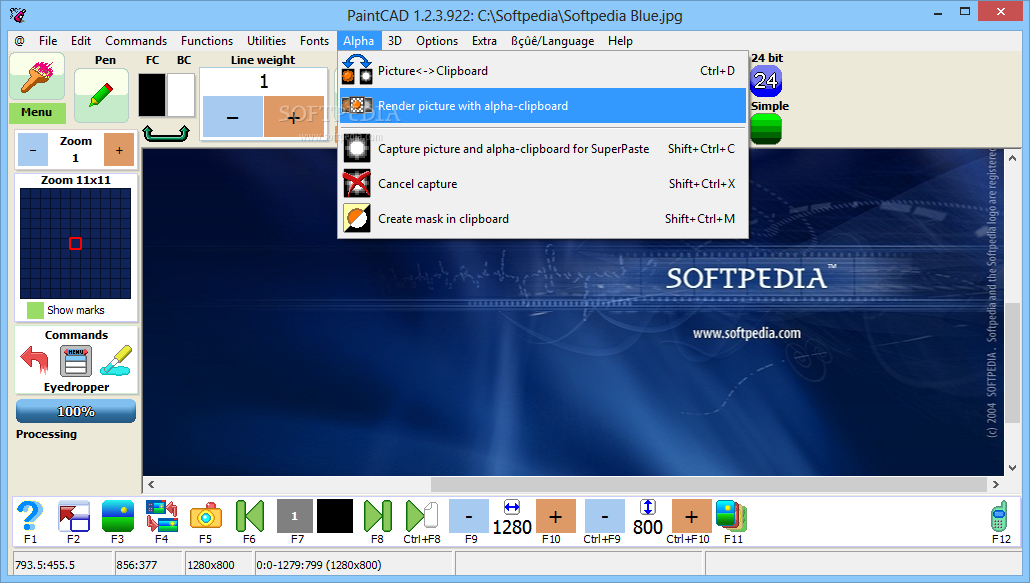Go to last page with F8 icon
Viewport: 1030px width, 583px height.
click(x=378, y=516)
